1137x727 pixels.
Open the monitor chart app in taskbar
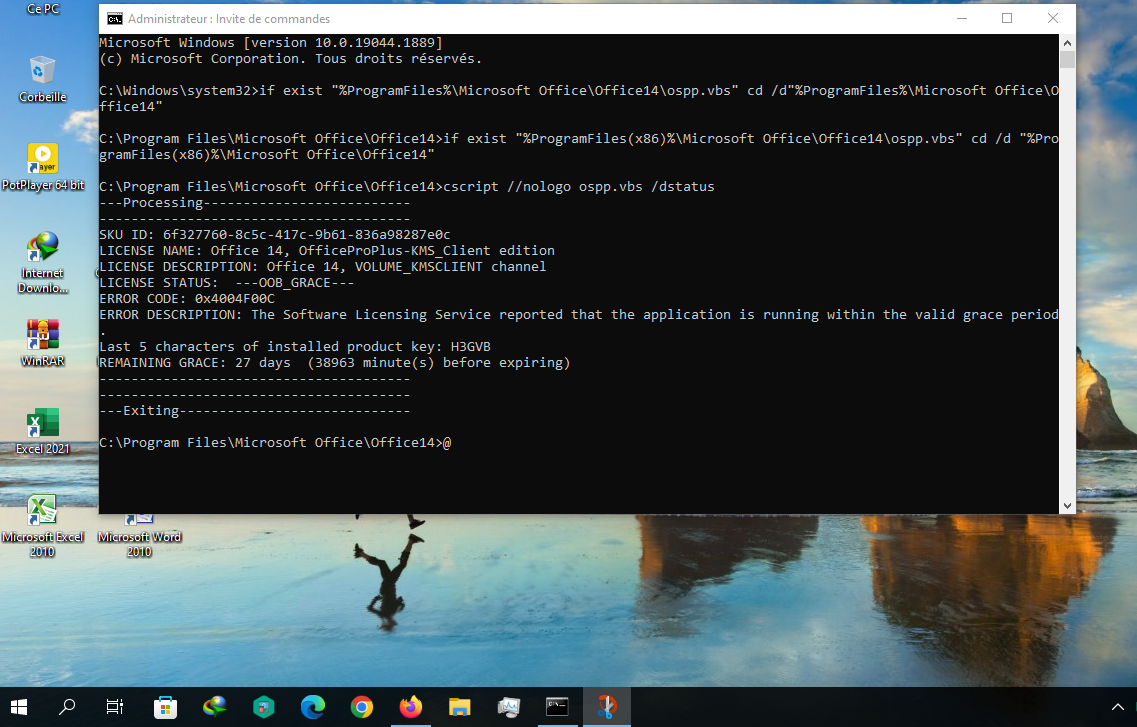pyautogui.click(x=508, y=707)
